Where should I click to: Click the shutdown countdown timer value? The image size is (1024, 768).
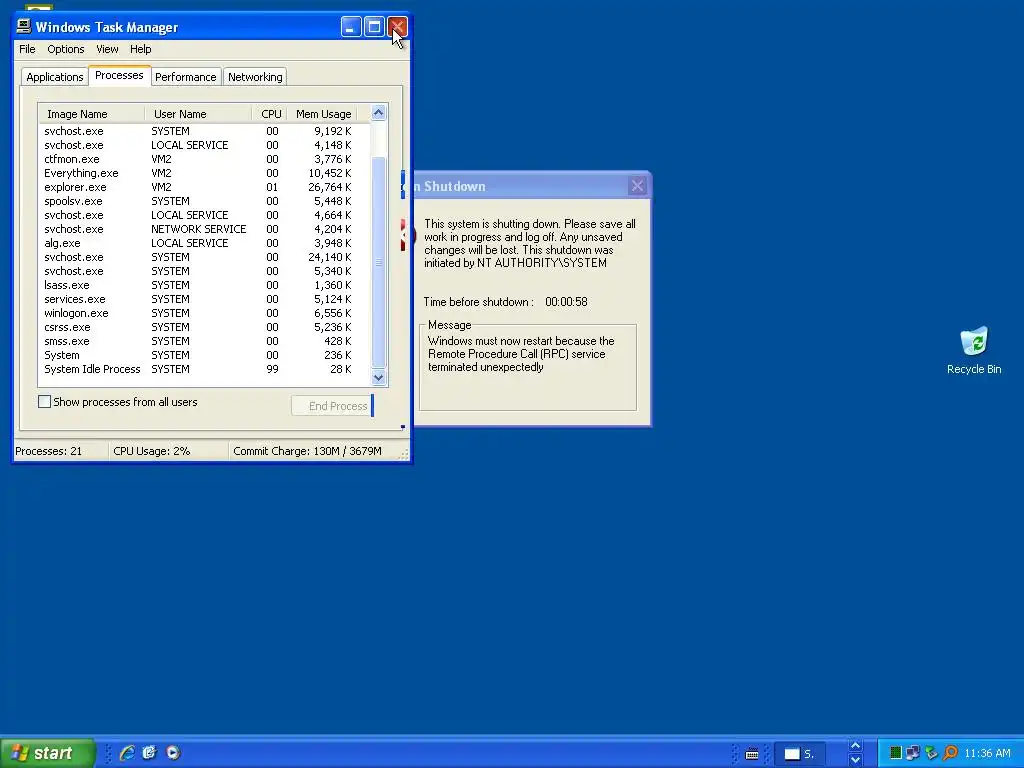(566, 302)
